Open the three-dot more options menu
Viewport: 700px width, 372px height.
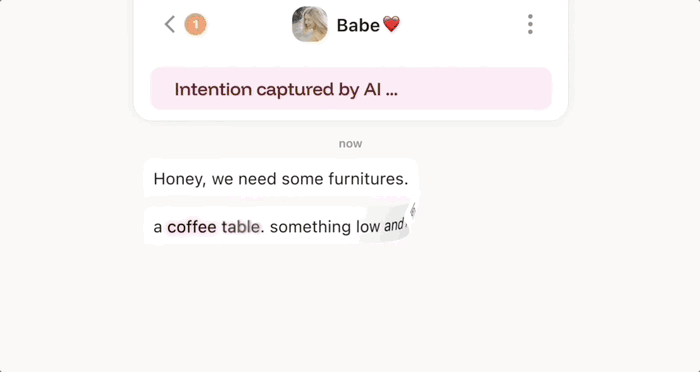pyautogui.click(x=530, y=24)
